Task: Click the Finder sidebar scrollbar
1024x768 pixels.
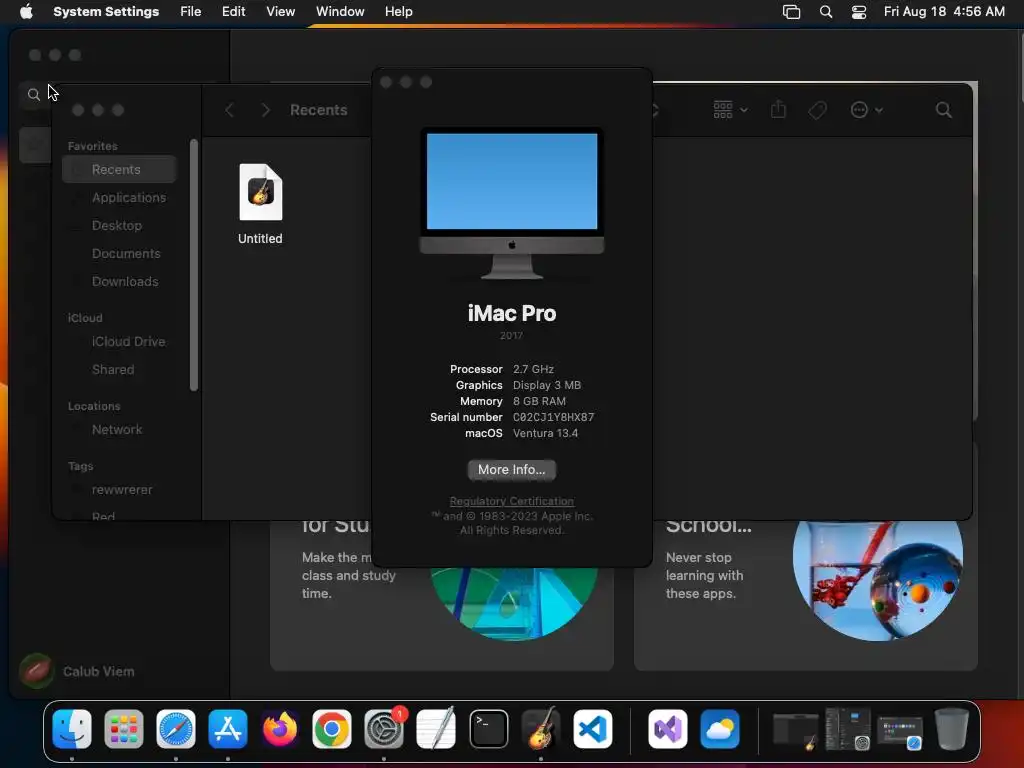Action: (193, 264)
